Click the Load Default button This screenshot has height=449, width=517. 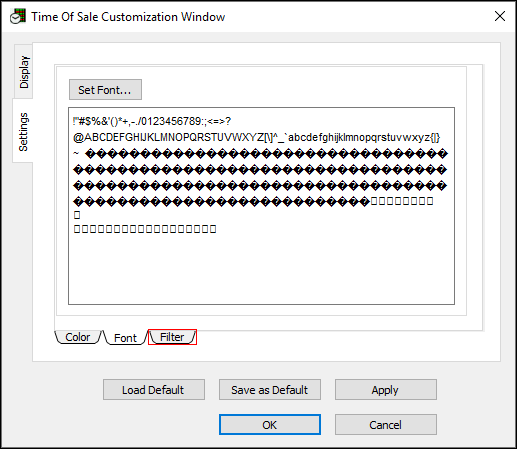coord(154,389)
